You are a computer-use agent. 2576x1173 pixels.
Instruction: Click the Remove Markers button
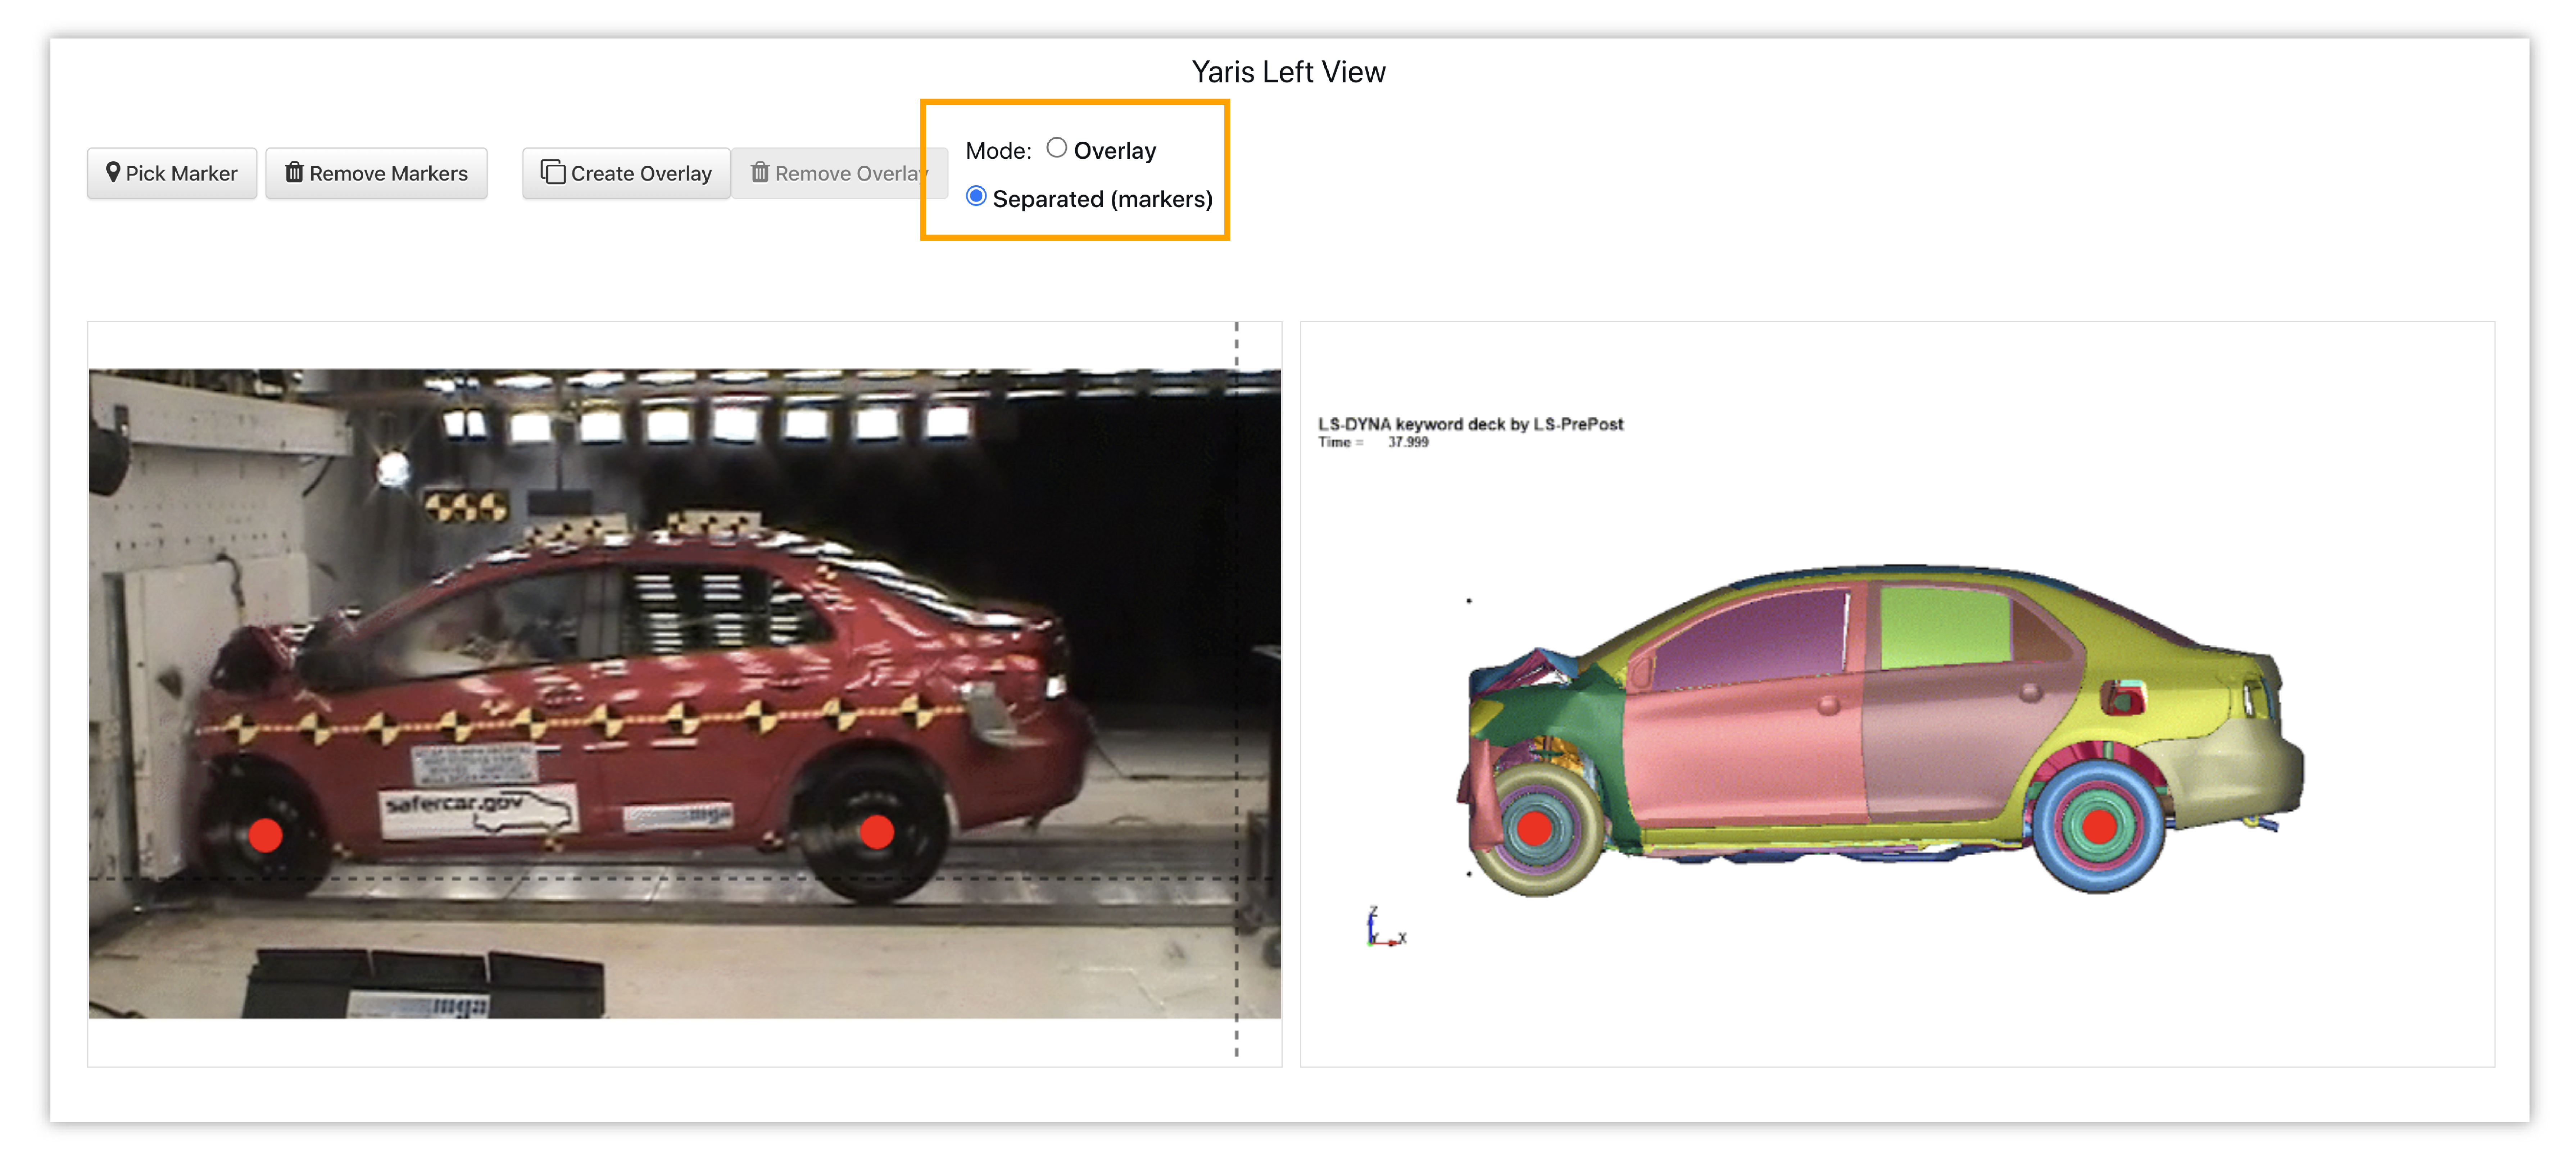tap(376, 173)
